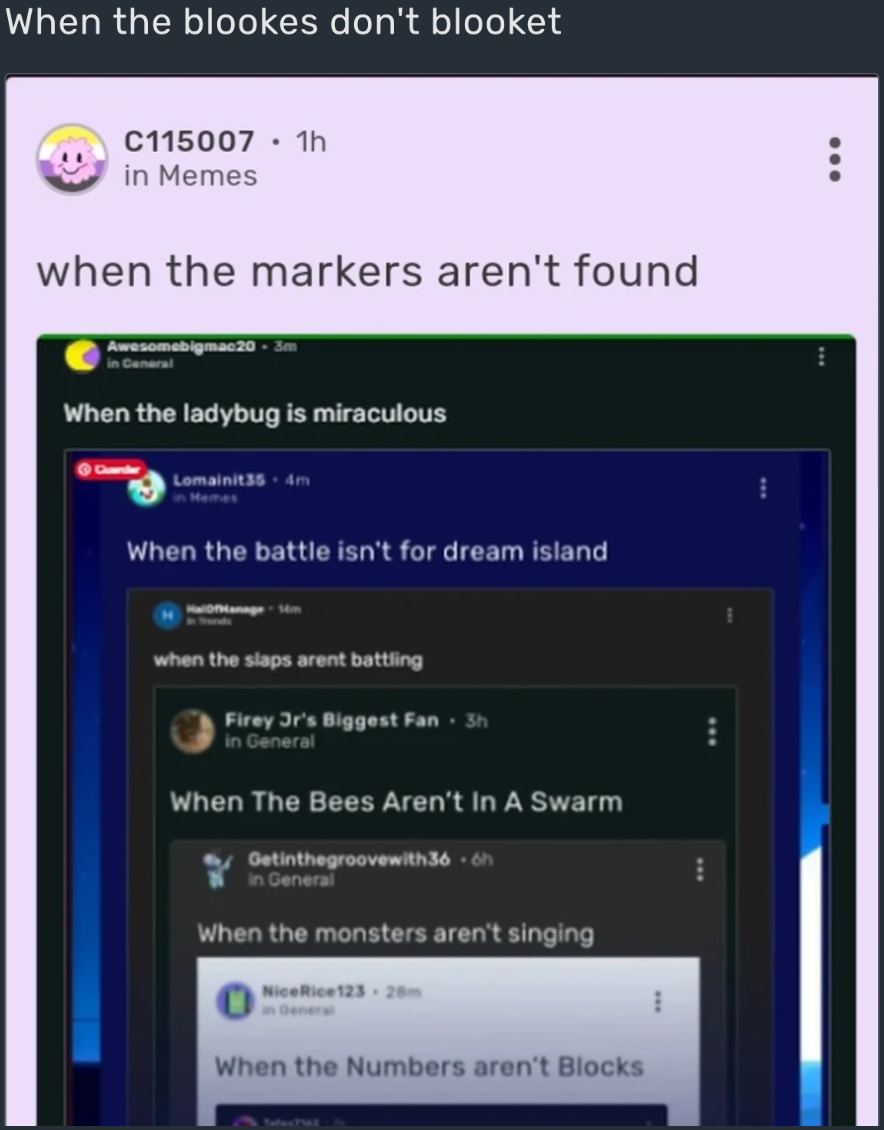
Task: Open three-dot menu on Lomainit35's post
Action: 764,488
